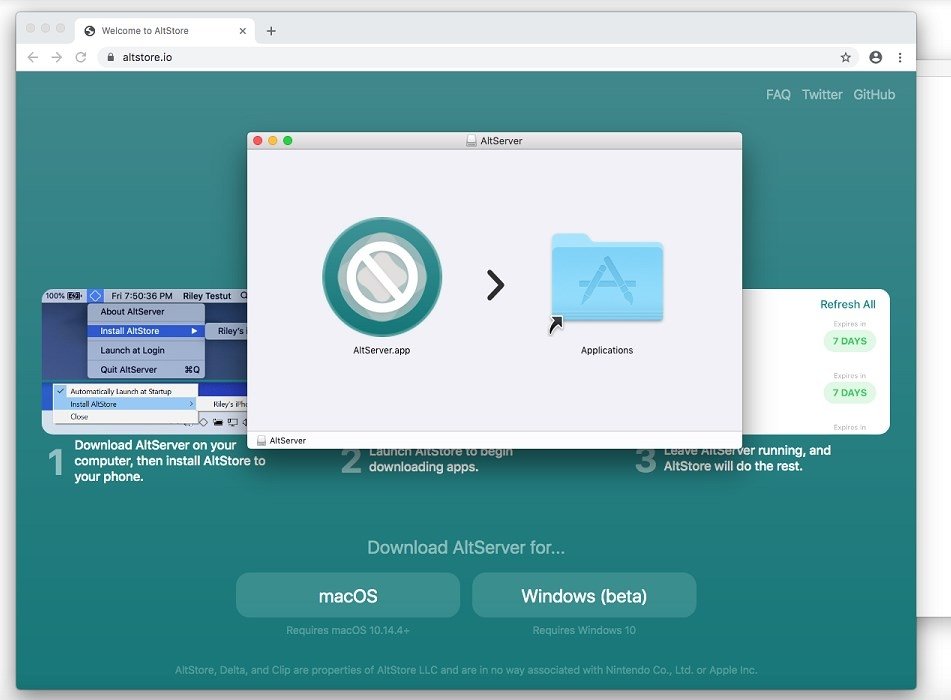Bookmark this page with the star icon
Image resolution: width=951 pixels, height=700 pixels.
click(845, 57)
